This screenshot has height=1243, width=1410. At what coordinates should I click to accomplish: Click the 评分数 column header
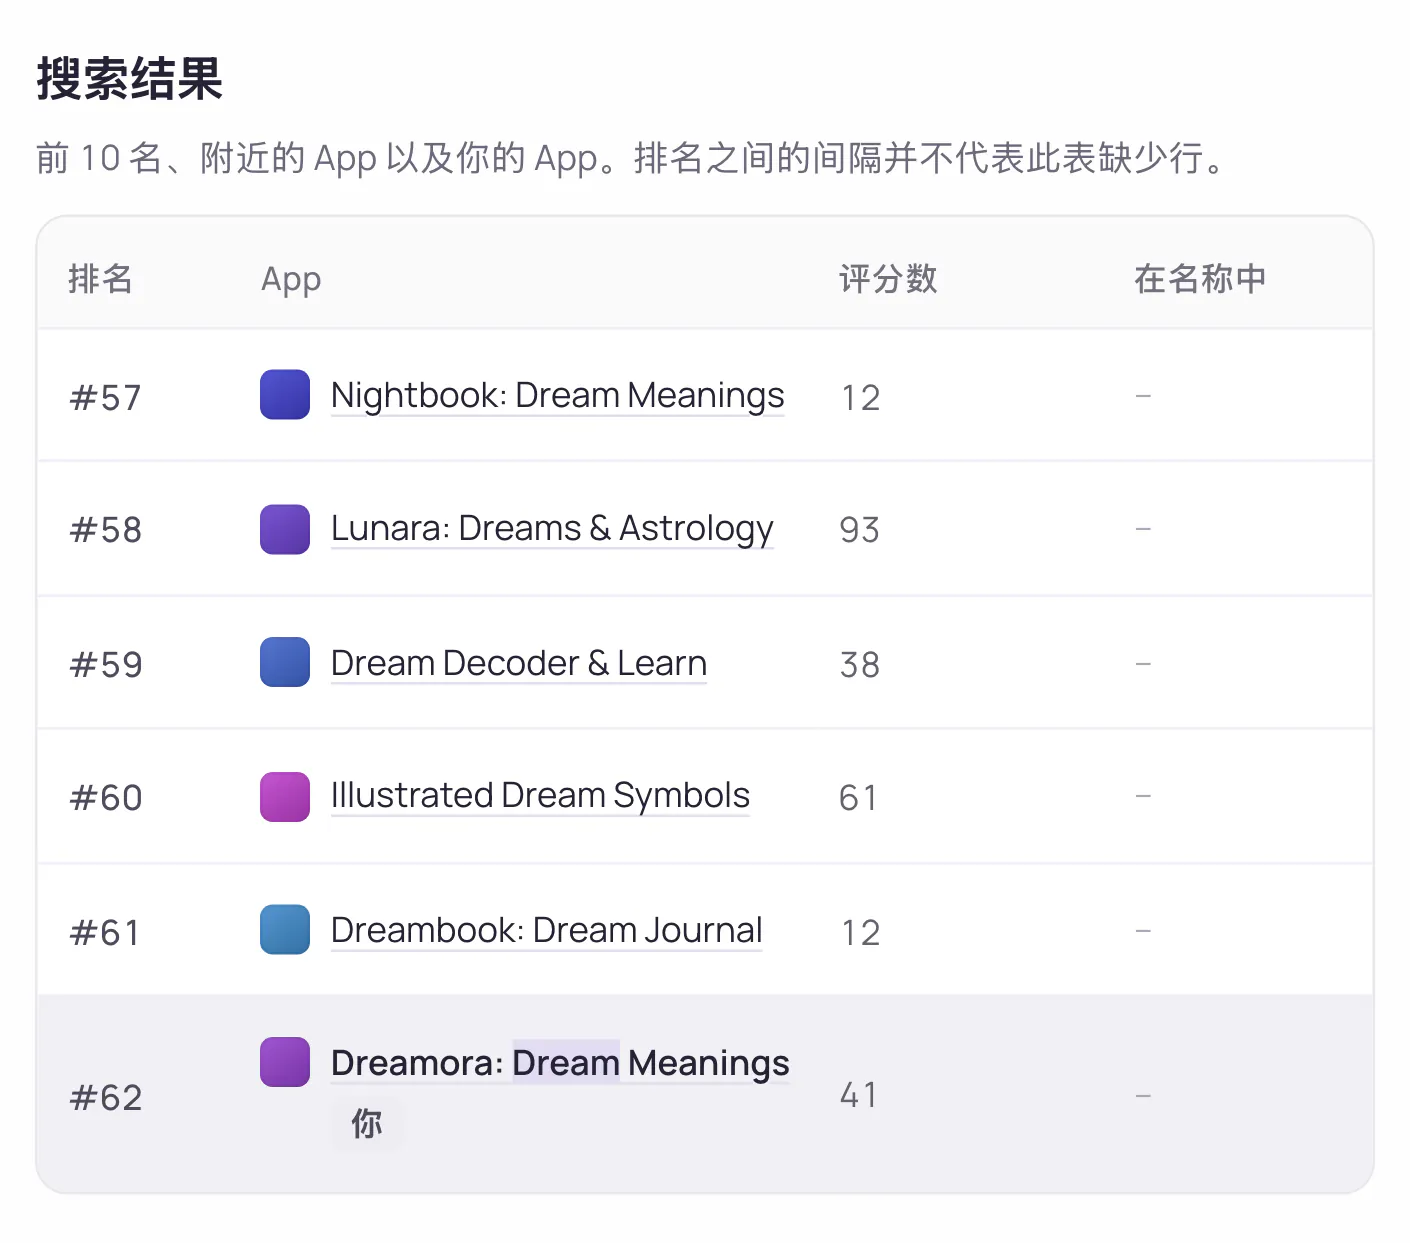pyautogui.click(x=888, y=279)
